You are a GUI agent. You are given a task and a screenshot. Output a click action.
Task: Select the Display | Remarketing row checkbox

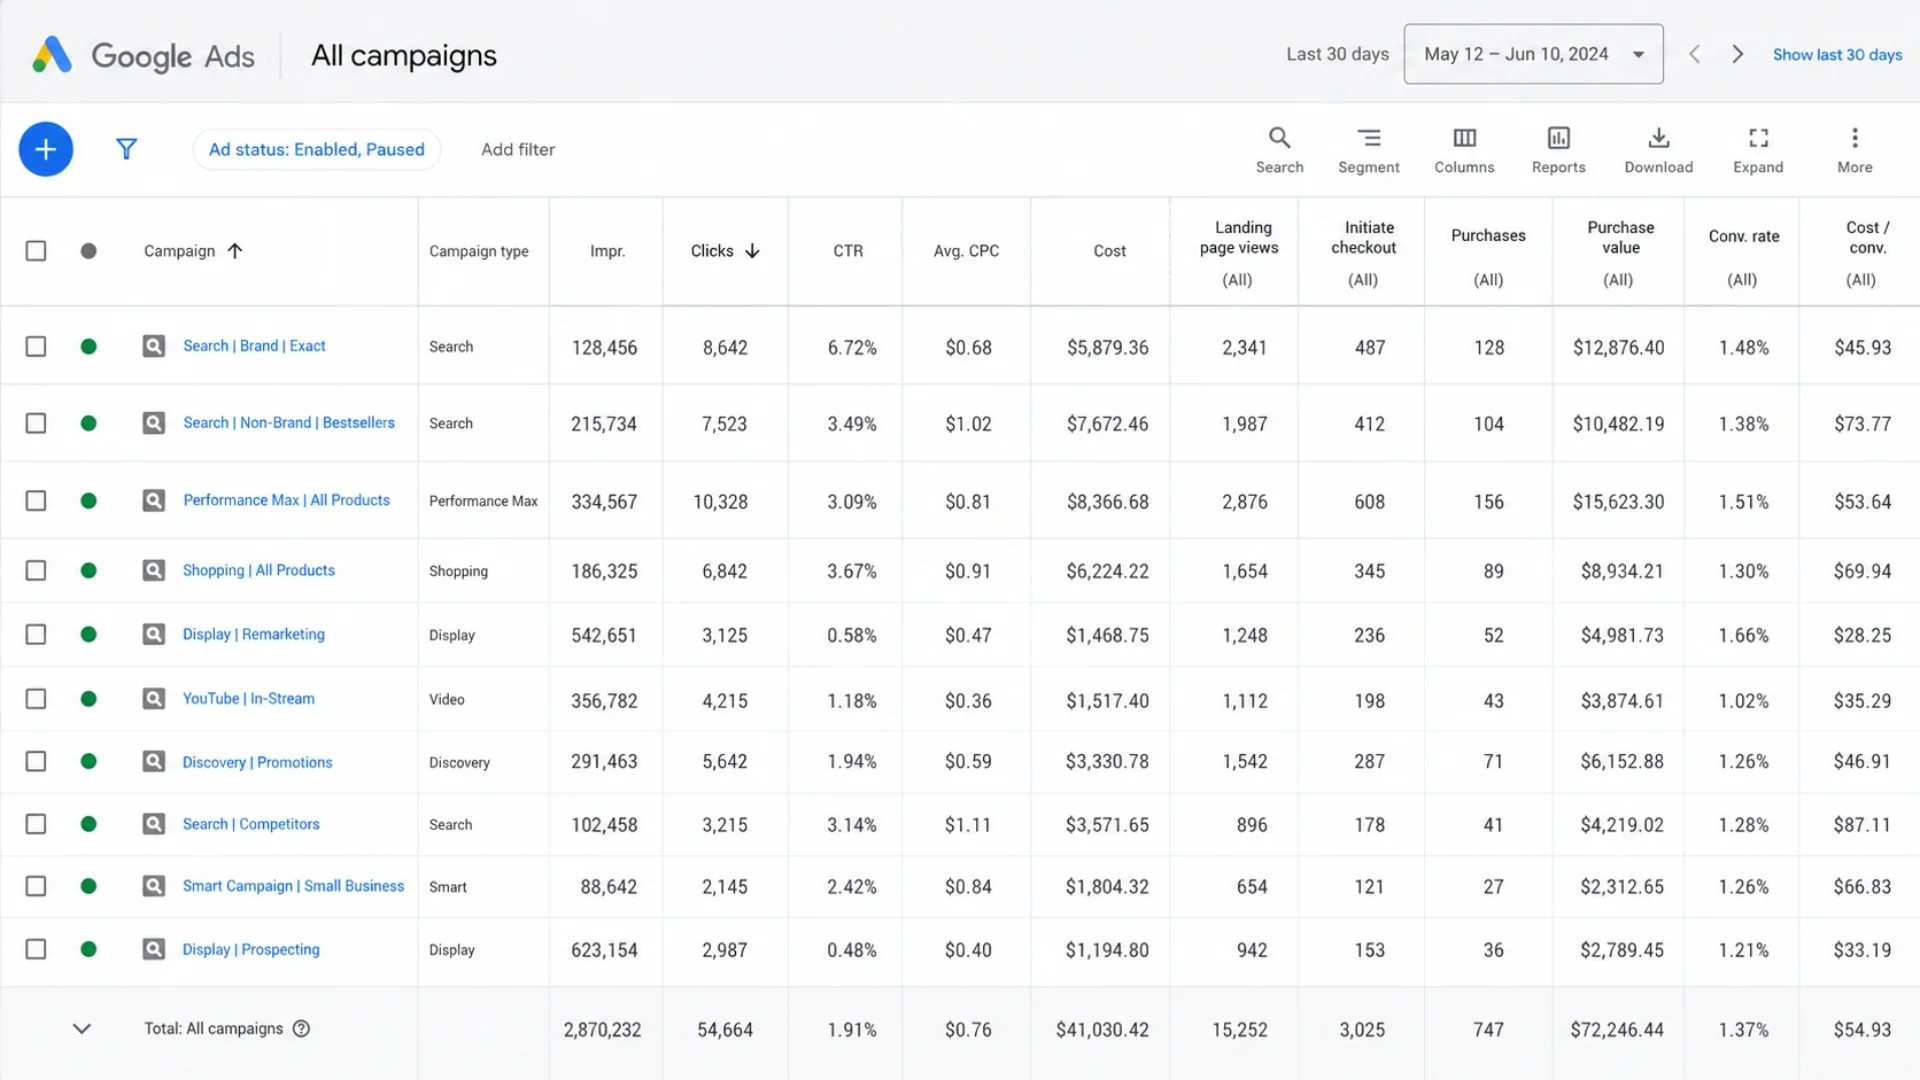coord(36,634)
